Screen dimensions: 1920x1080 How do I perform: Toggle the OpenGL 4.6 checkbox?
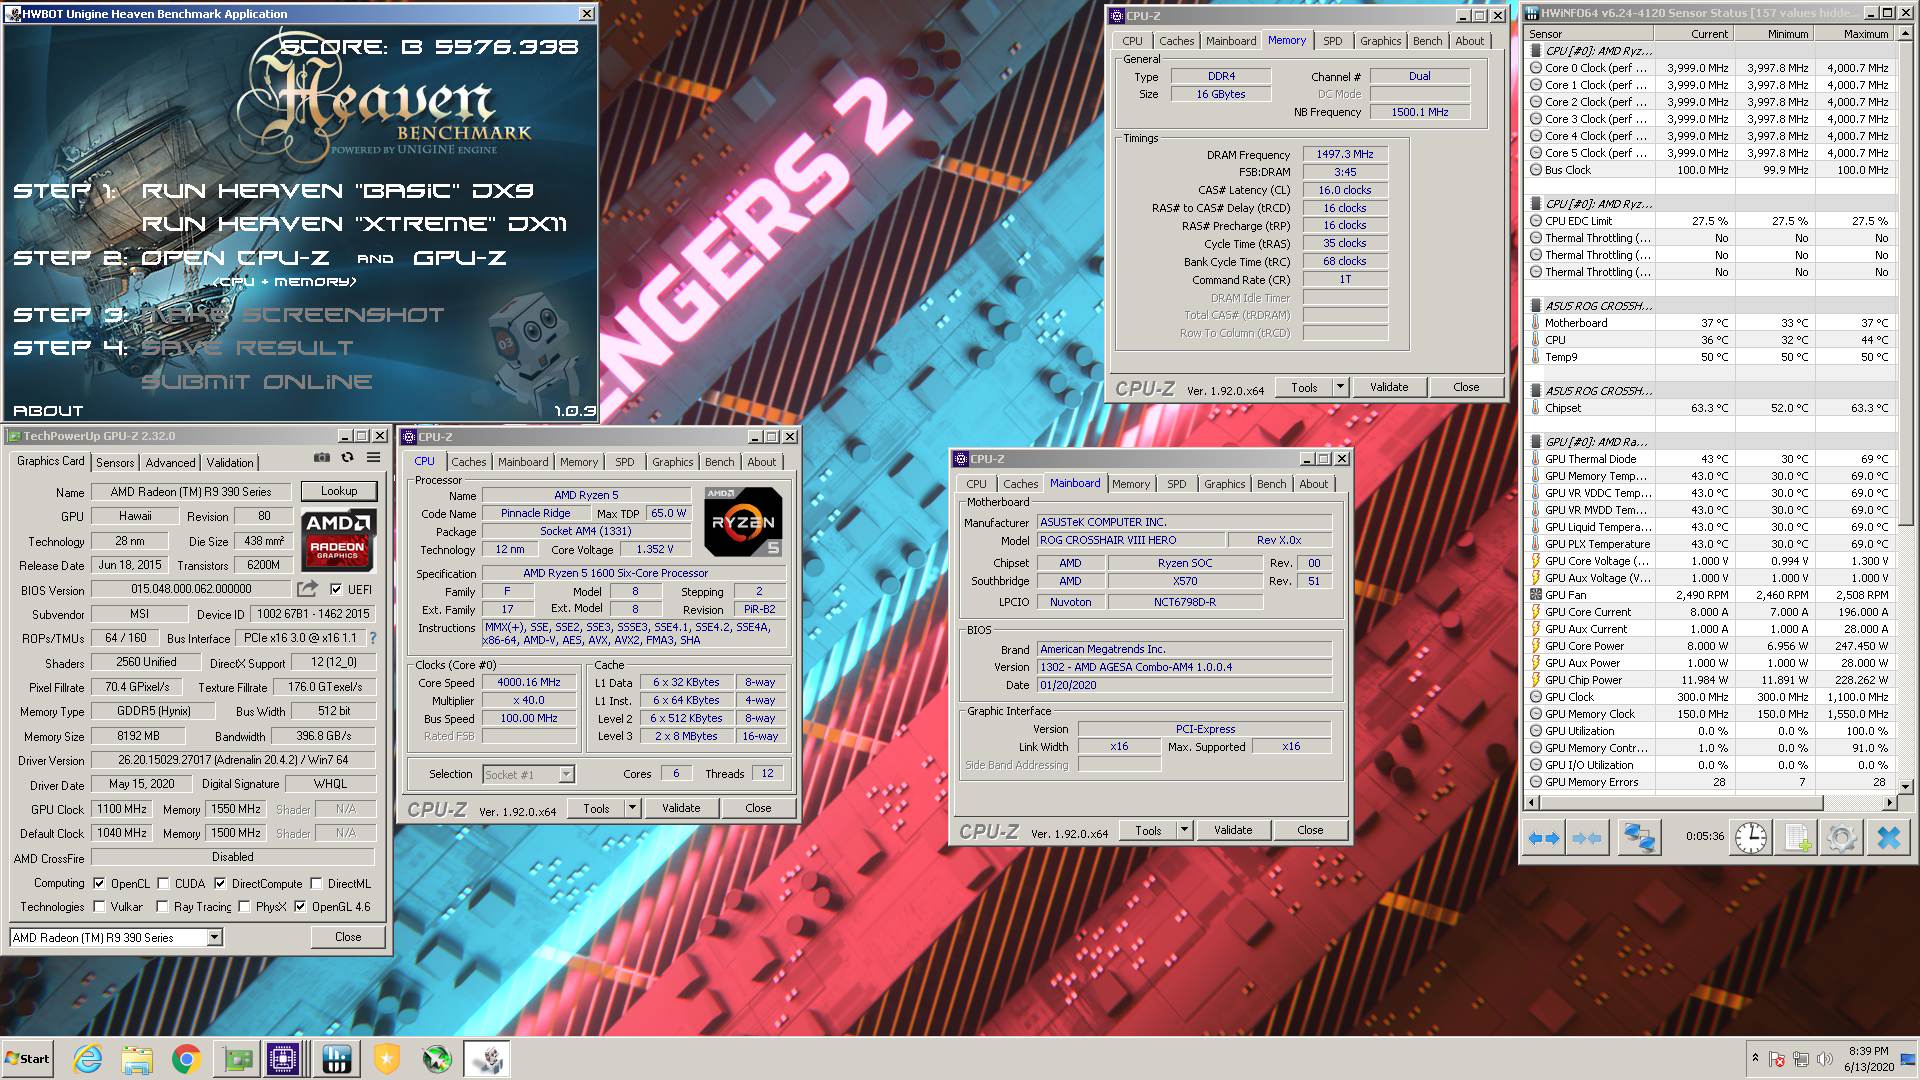tap(300, 907)
